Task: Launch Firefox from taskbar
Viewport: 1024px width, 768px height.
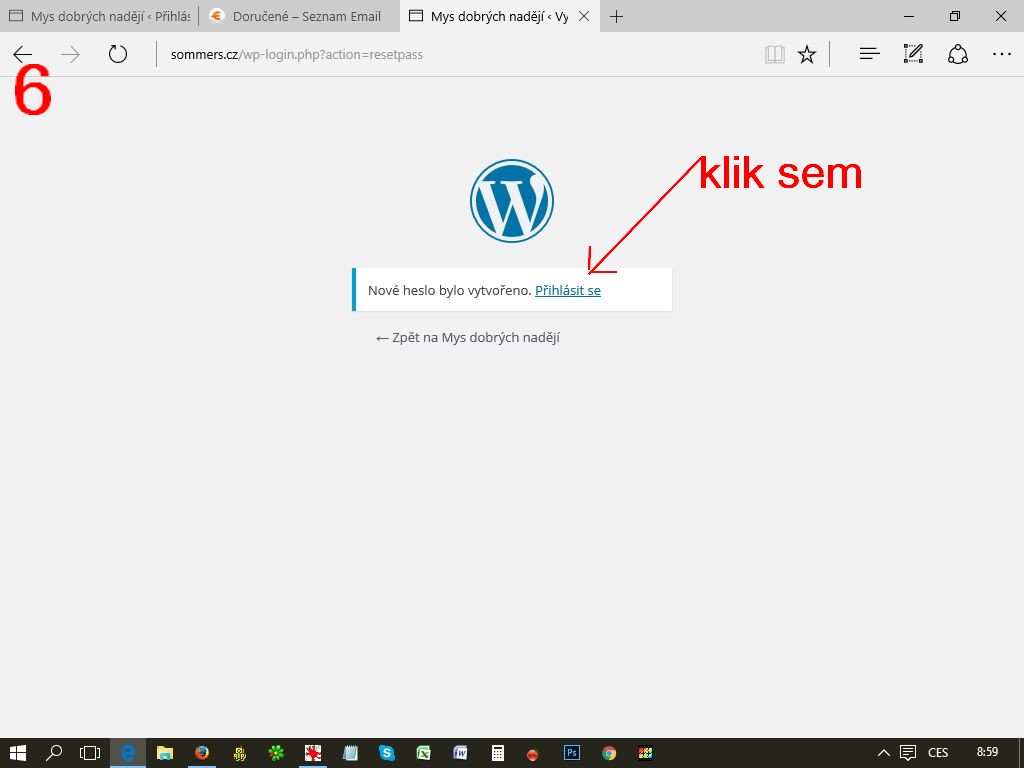Action: coord(202,753)
